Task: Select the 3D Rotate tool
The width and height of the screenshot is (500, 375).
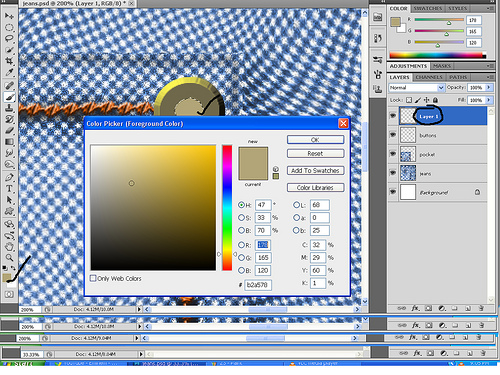Action: pyautogui.click(x=9, y=224)
